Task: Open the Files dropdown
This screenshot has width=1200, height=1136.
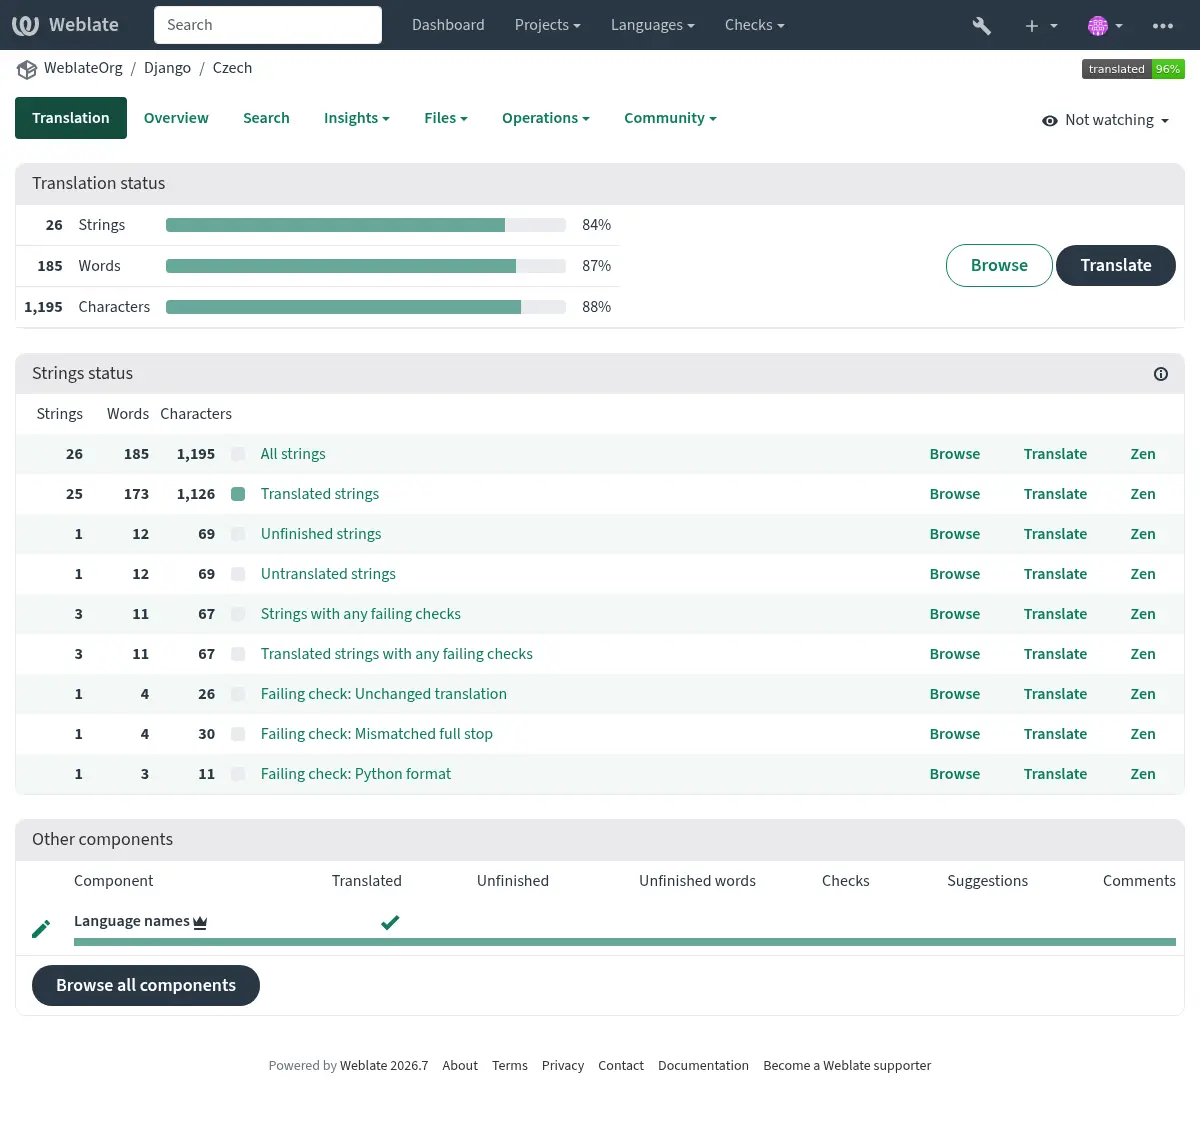Action: coord(445,118)
